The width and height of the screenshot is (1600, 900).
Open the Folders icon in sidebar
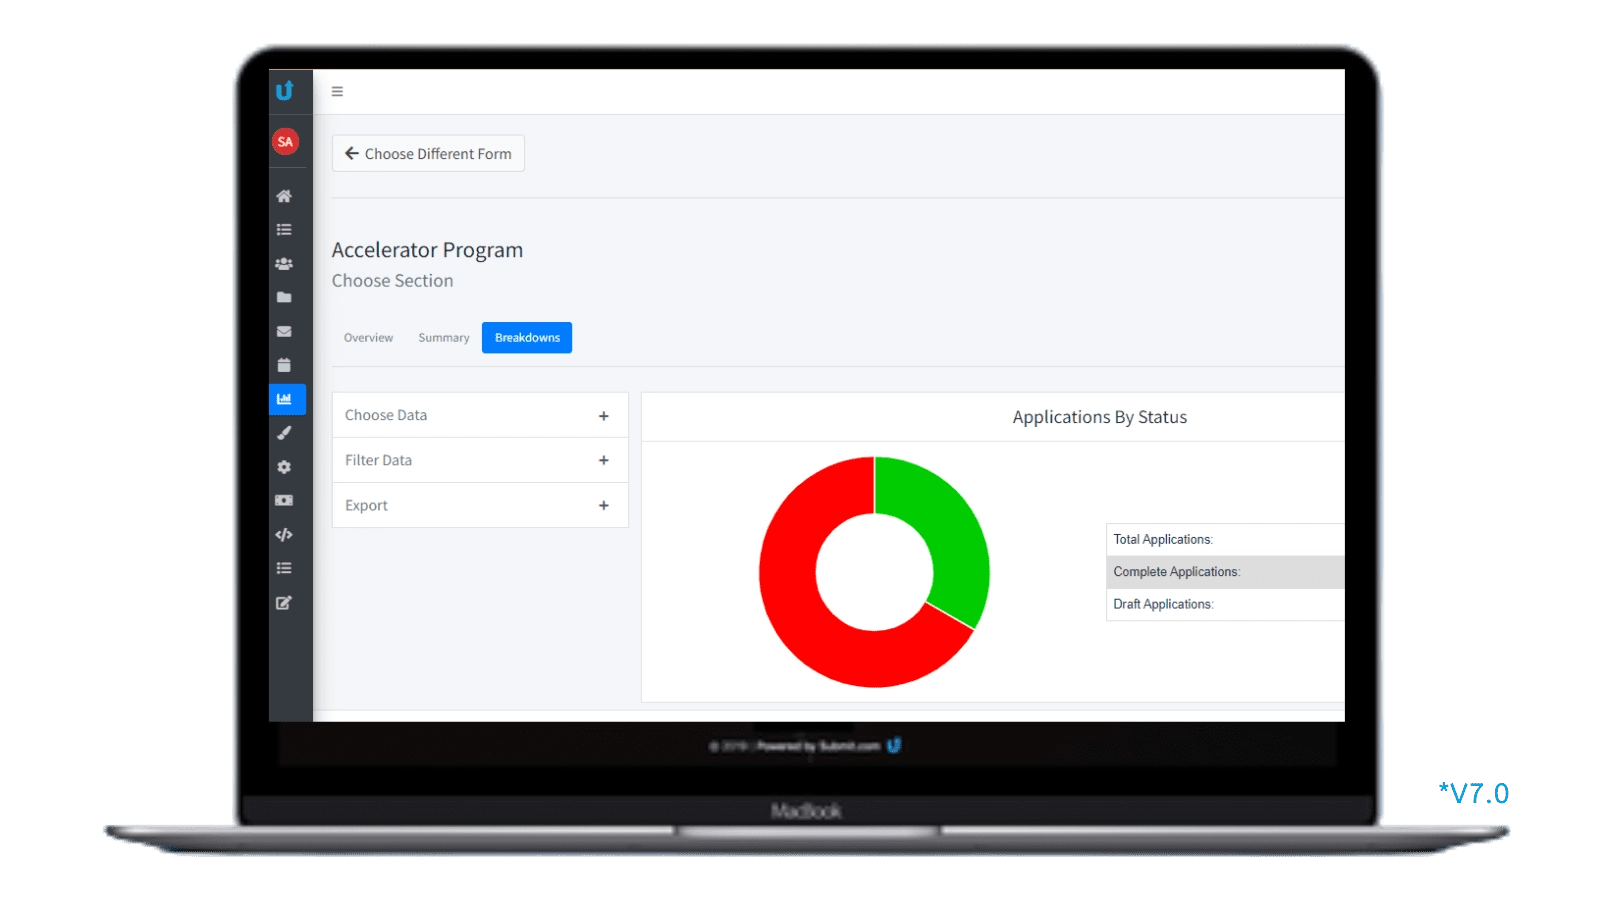pyautogui.click(x=285, y=297)
